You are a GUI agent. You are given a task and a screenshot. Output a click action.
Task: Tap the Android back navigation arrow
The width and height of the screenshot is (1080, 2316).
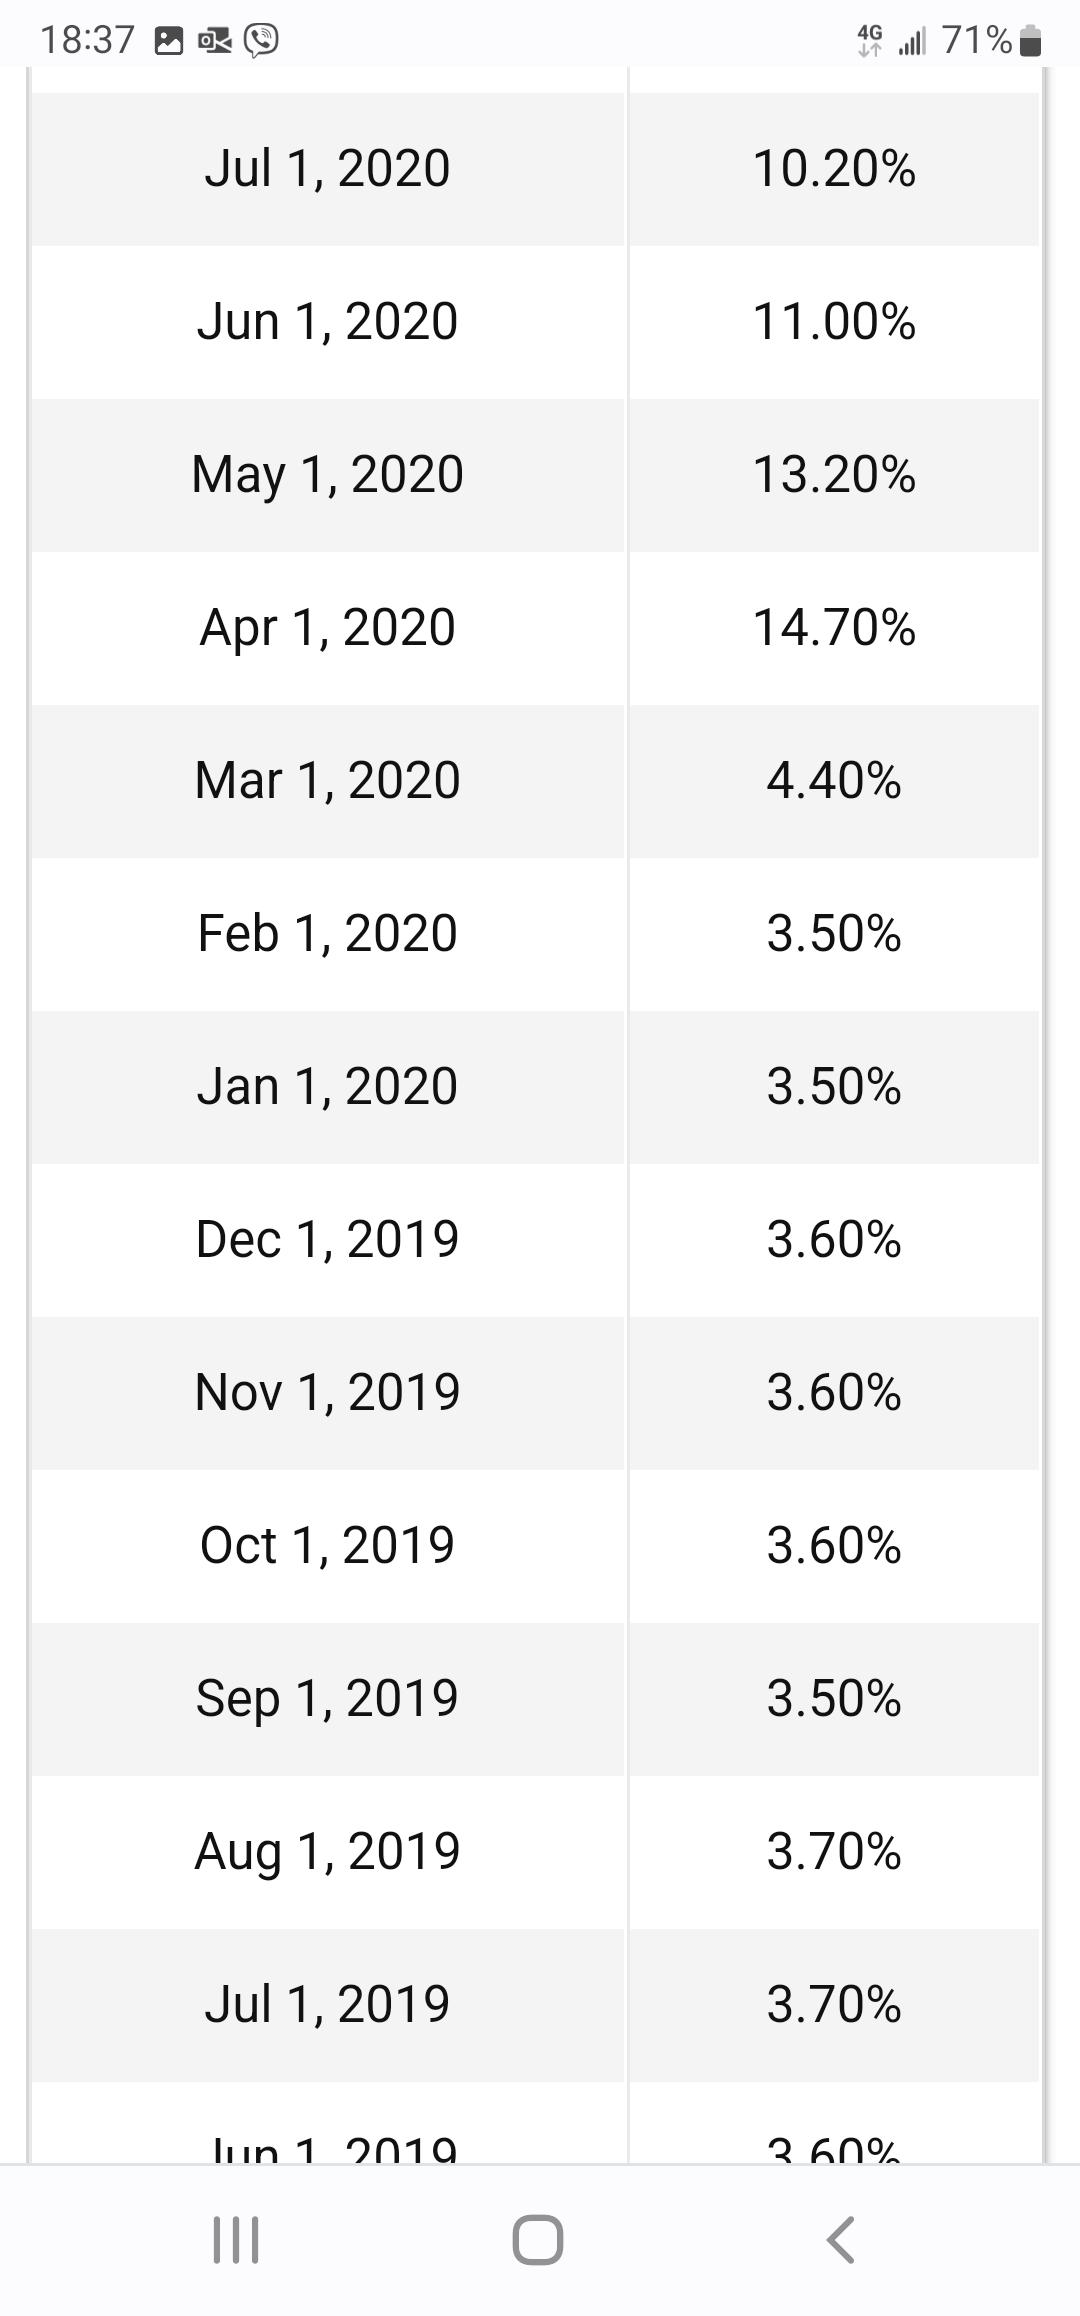coord(841,2240)
